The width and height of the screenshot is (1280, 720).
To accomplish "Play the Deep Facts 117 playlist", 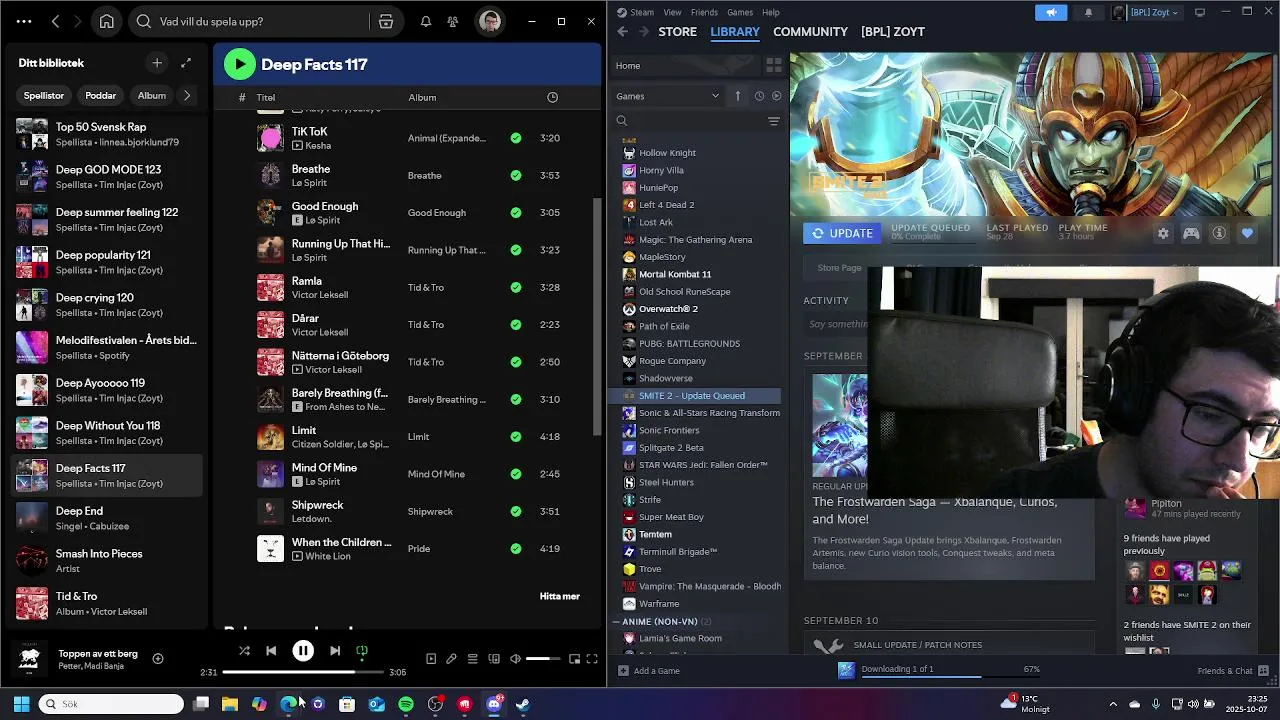I will point(239,64).
